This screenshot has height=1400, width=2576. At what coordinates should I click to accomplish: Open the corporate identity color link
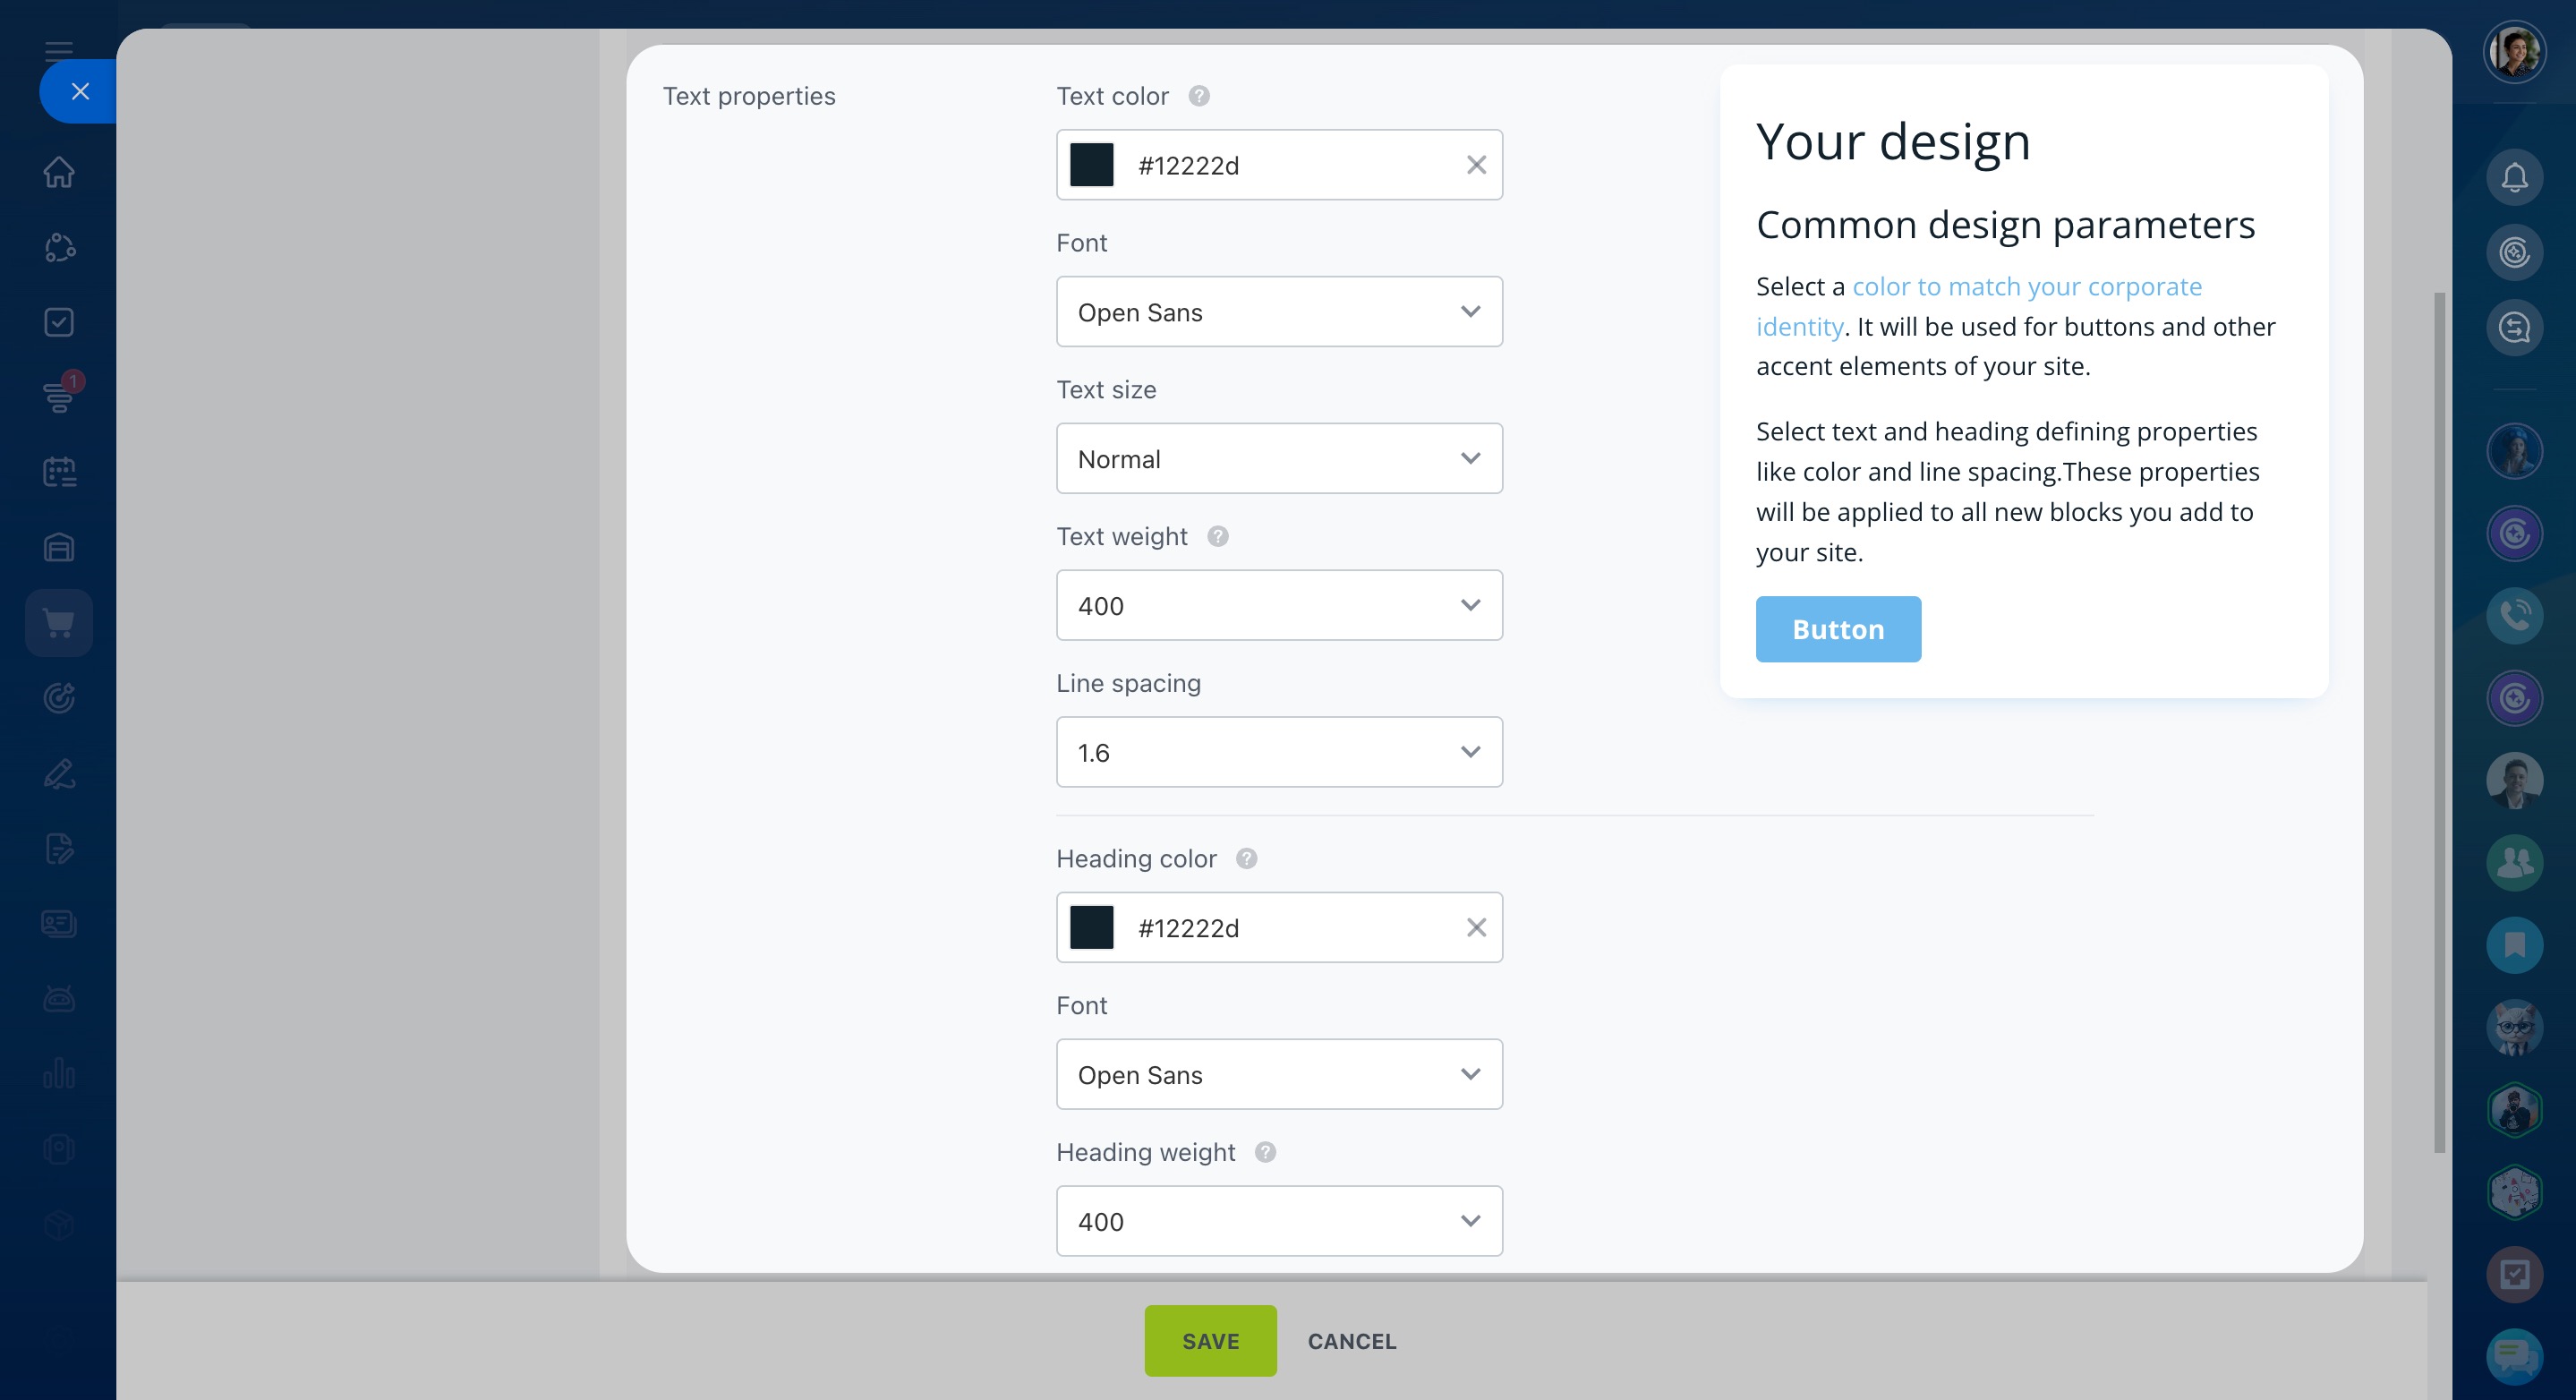pos(2026,287)
